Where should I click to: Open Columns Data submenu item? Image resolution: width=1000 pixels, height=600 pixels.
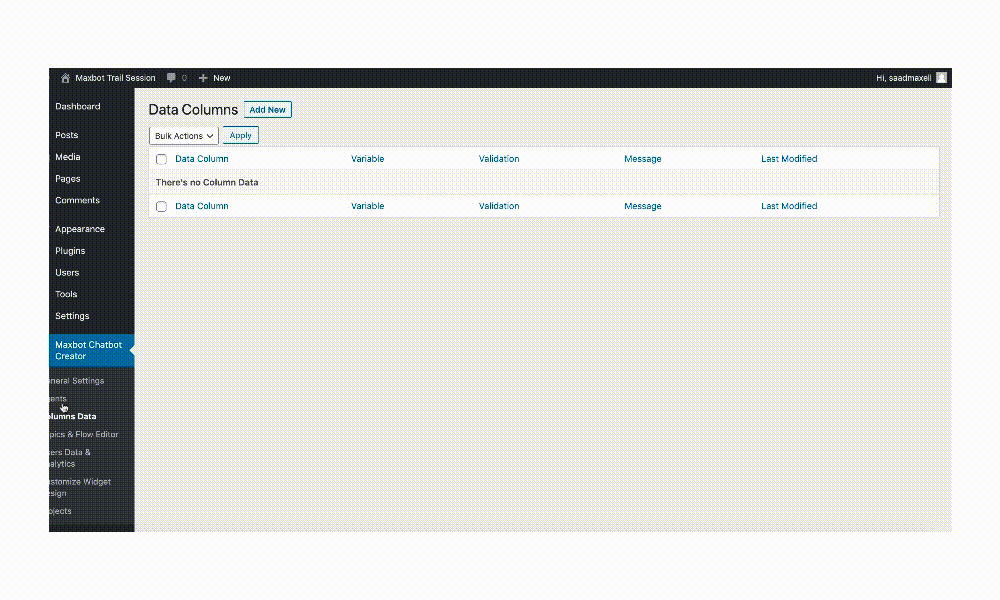(x=73, y=416)
